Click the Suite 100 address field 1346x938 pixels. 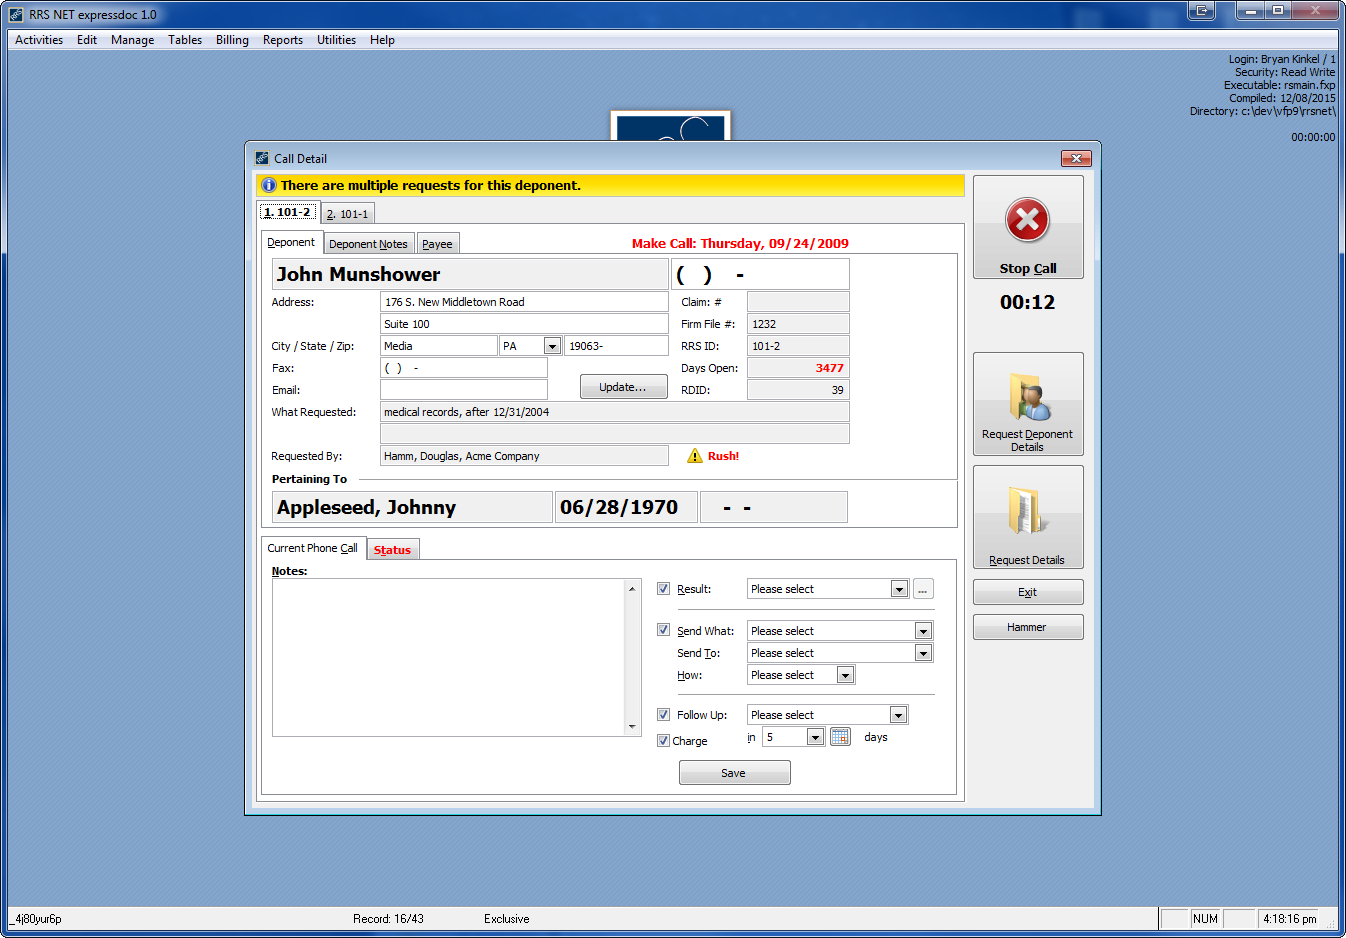coord(524,324)
